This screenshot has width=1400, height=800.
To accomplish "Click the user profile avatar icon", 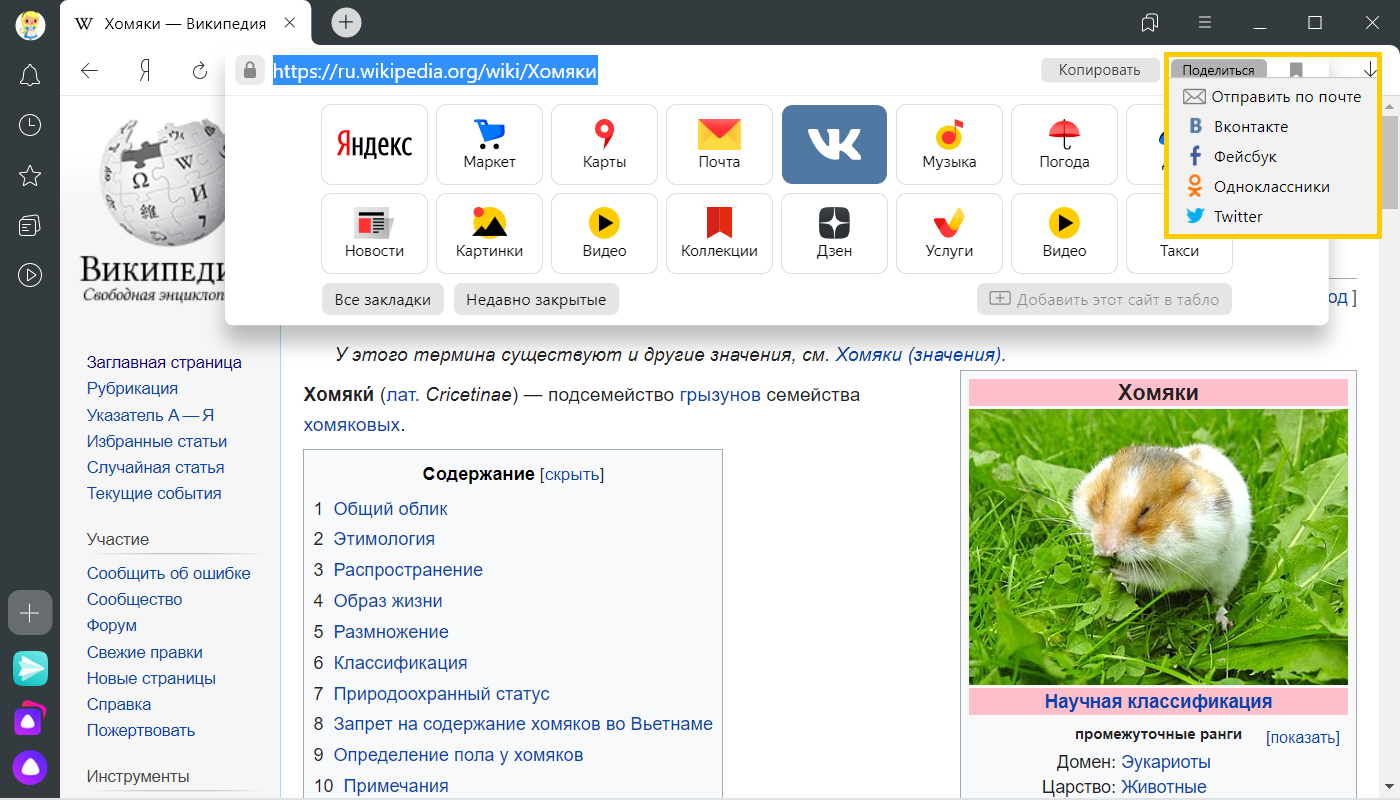I will point(30,23).
